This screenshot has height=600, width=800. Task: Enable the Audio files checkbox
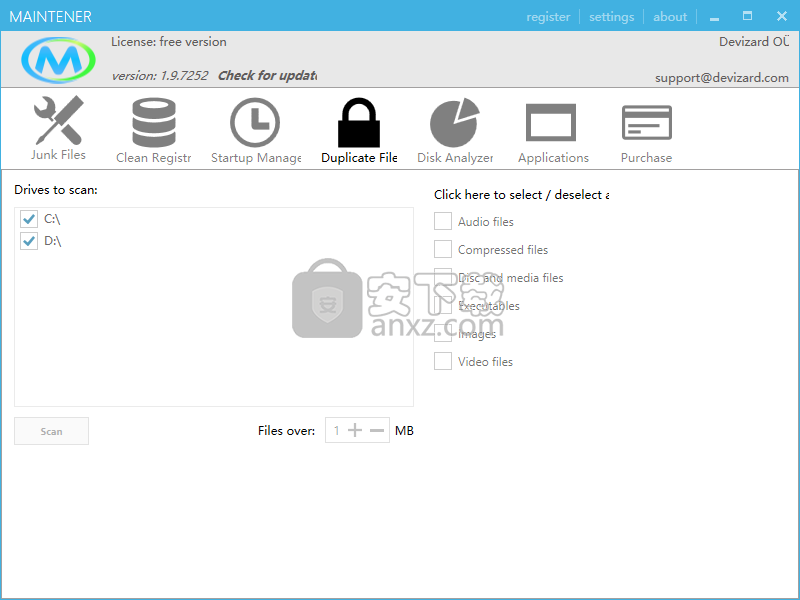click(x=443, y=221)
